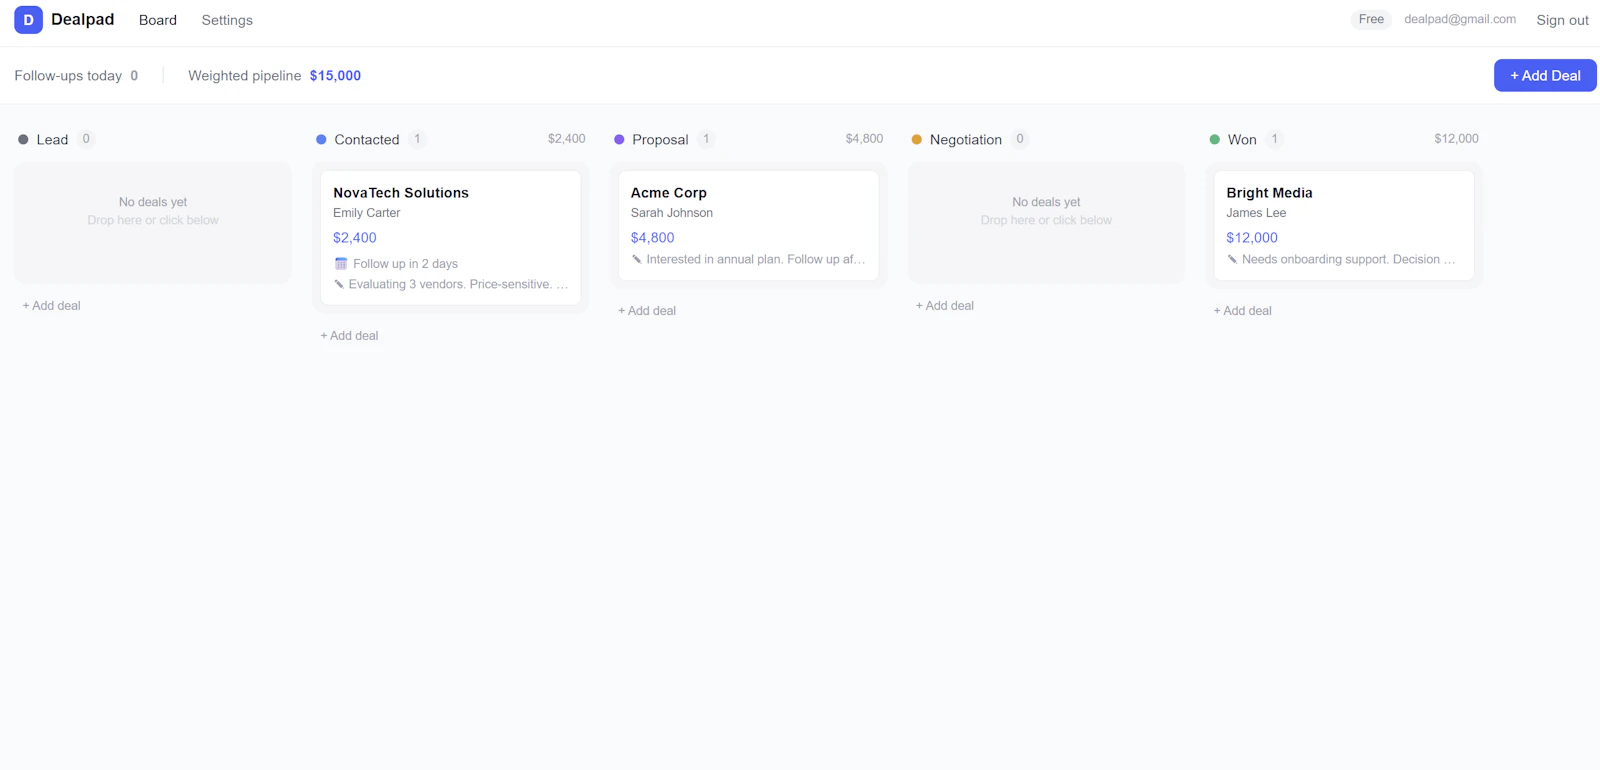Click the note pencil icon on NovaTech card
Viewport: 1600px width, 770px height.
pyautogui.click(x=339, y=284)
